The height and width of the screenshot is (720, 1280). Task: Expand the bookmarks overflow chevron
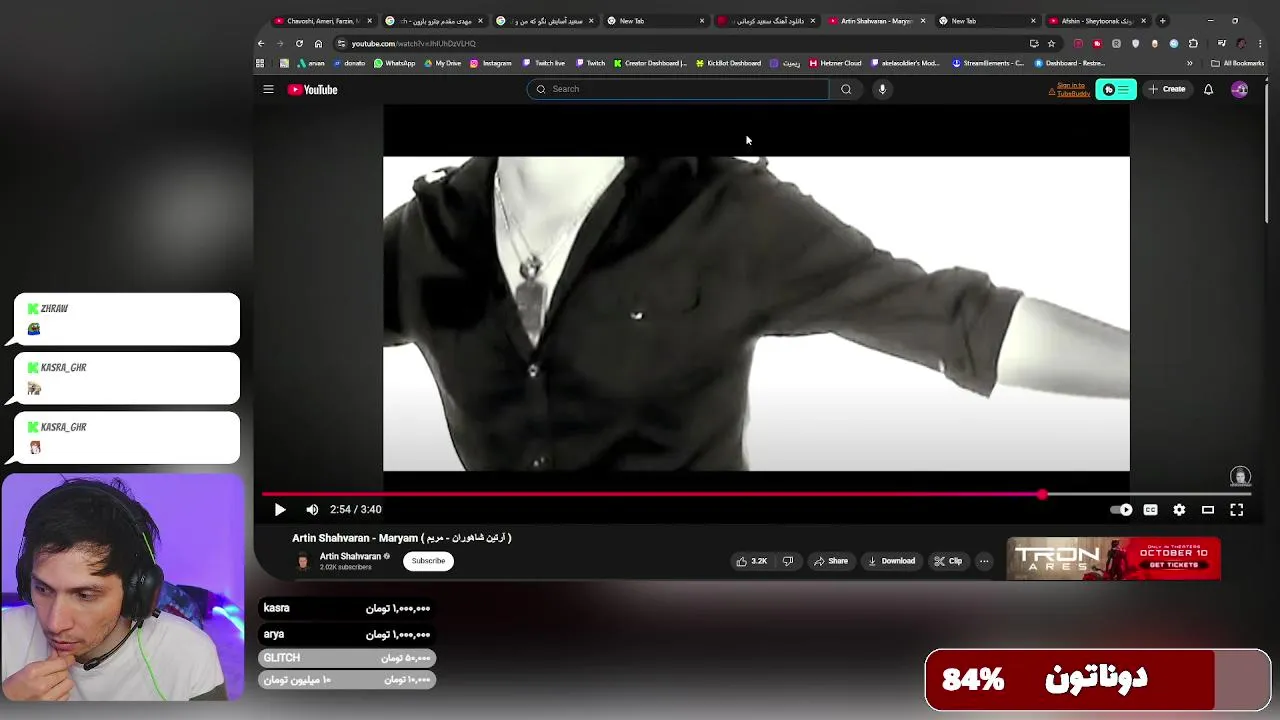tap(1189, 63)
